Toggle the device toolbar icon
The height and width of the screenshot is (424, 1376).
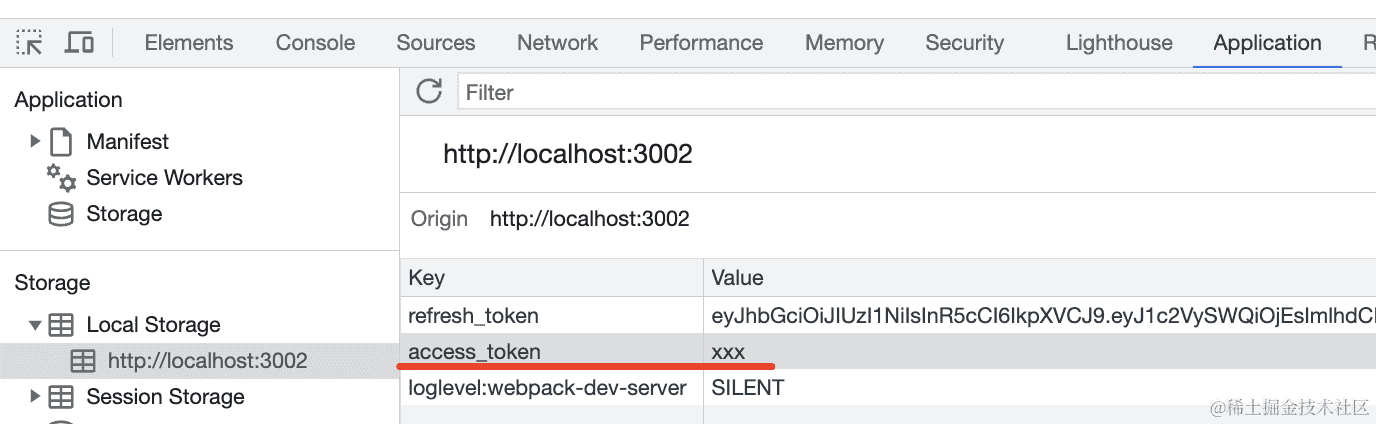(x=79, y=43)
